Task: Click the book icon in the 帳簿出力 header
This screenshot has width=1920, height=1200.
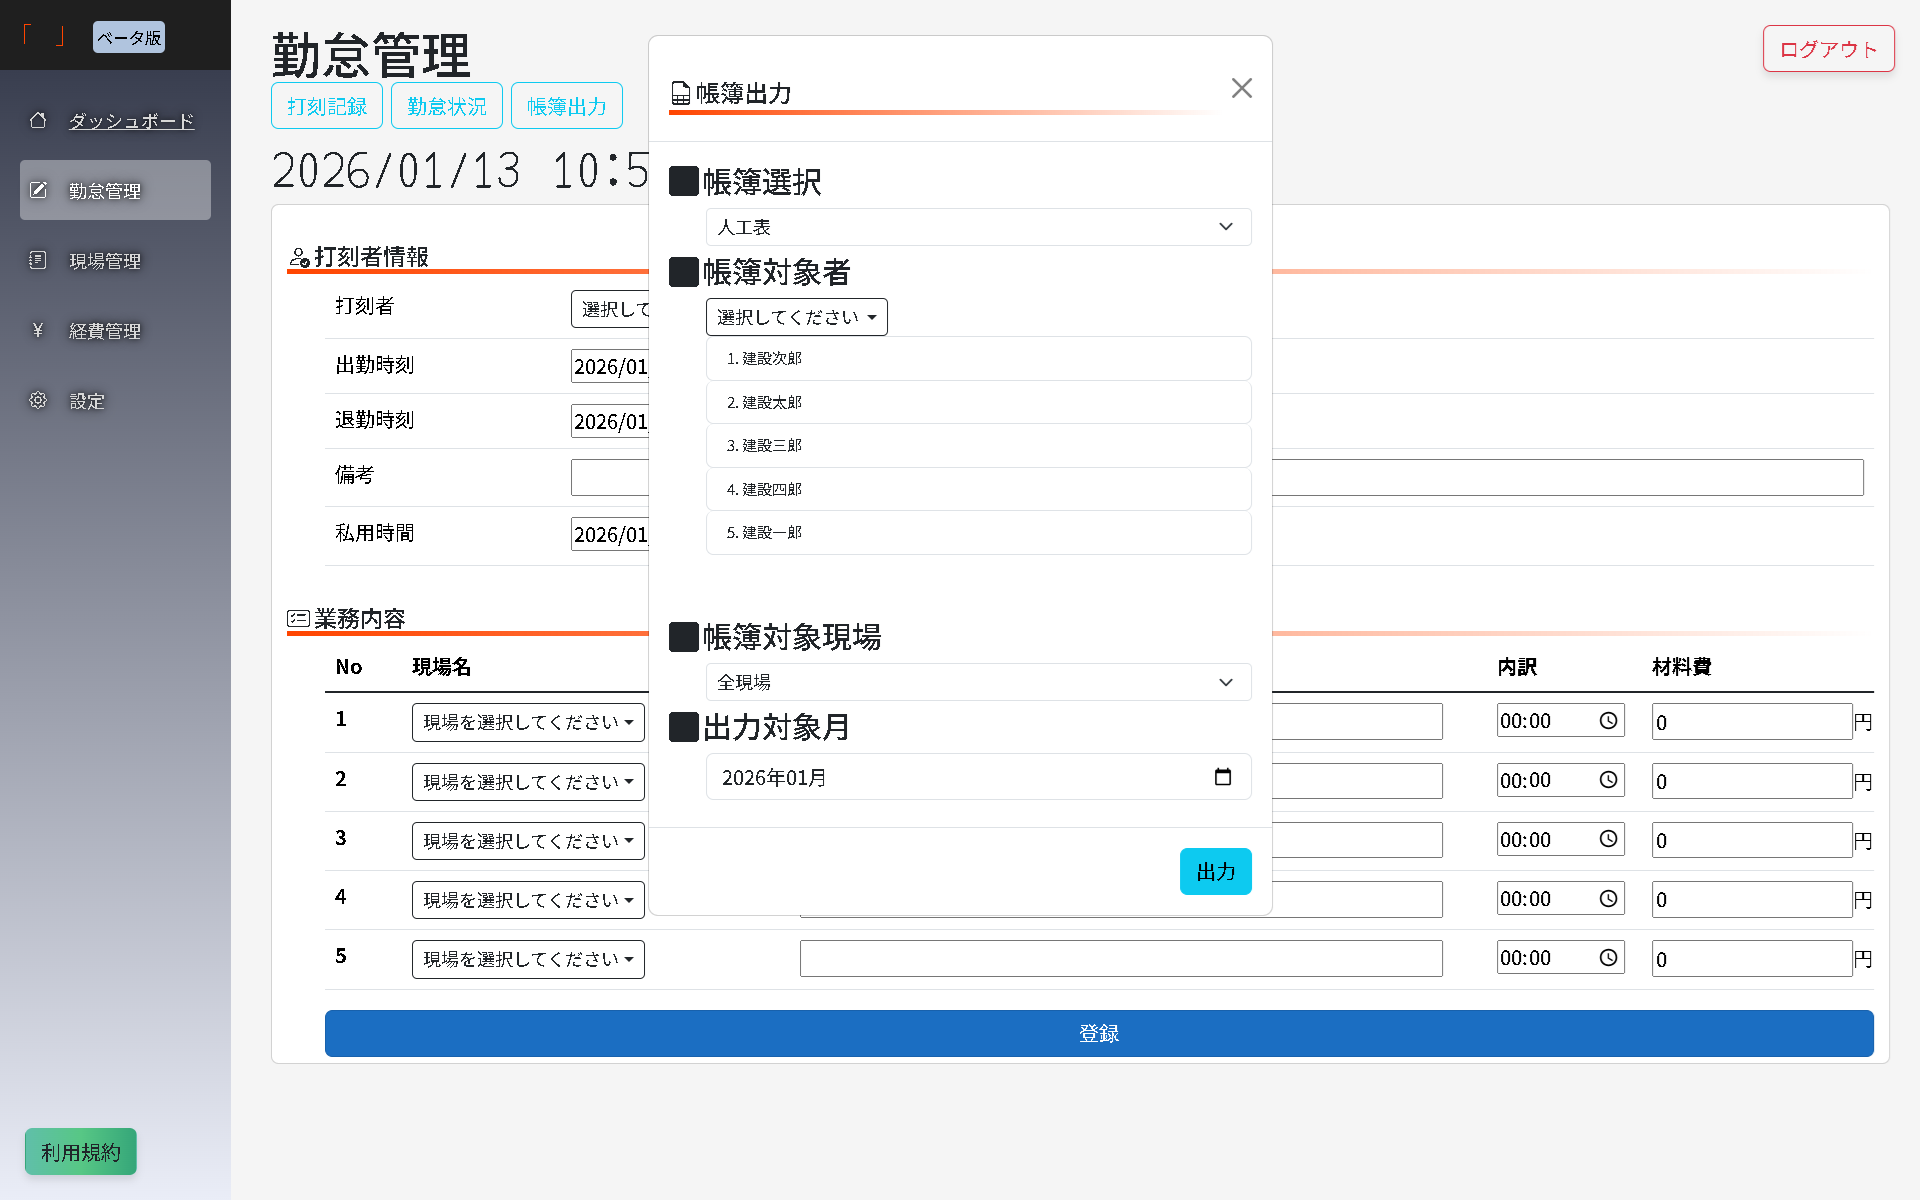Action: (x=681, y=93)
